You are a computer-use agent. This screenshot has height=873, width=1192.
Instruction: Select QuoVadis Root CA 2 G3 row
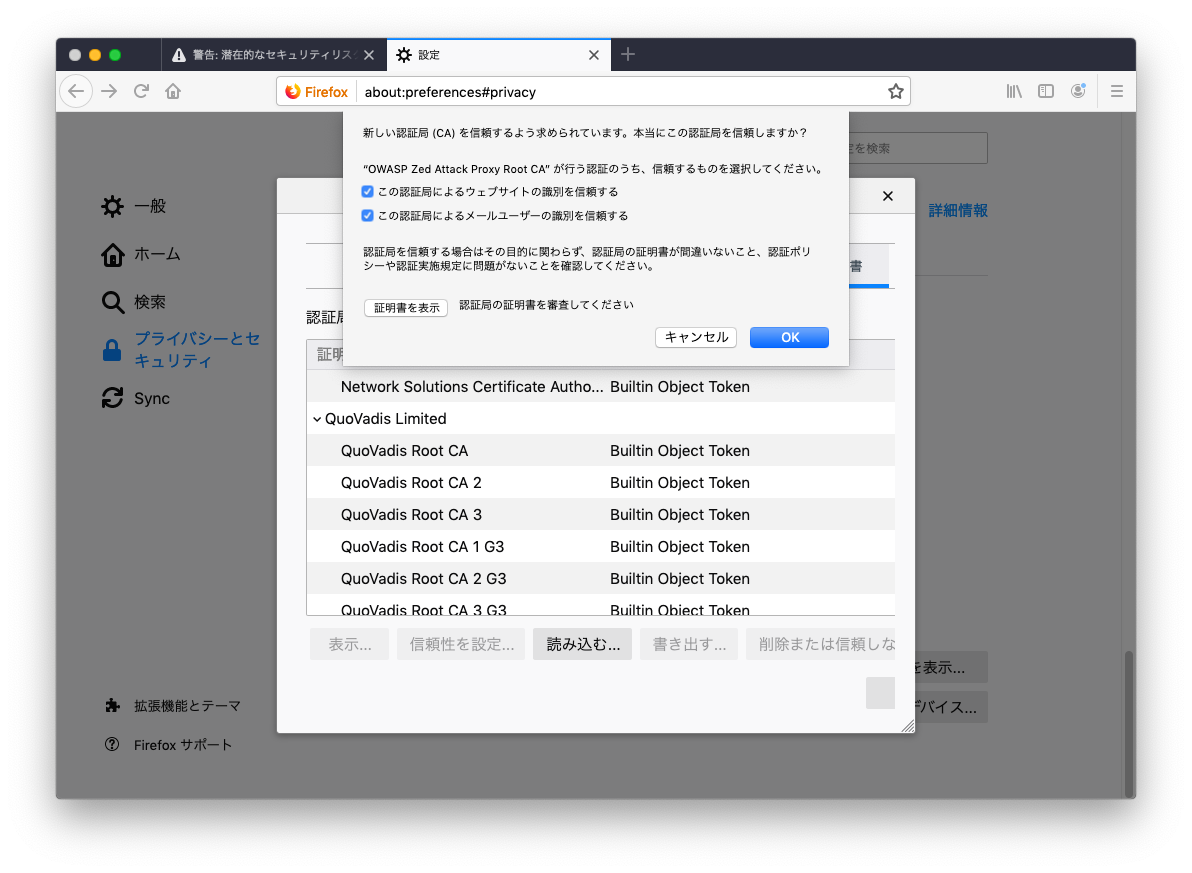(601, 579)
